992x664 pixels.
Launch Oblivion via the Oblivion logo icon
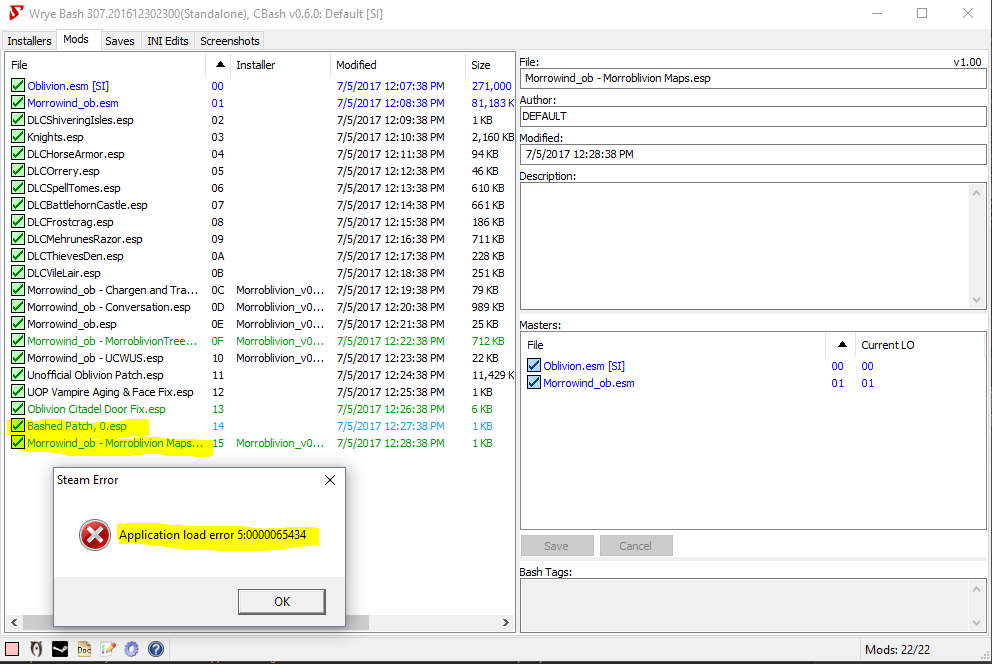36,649
